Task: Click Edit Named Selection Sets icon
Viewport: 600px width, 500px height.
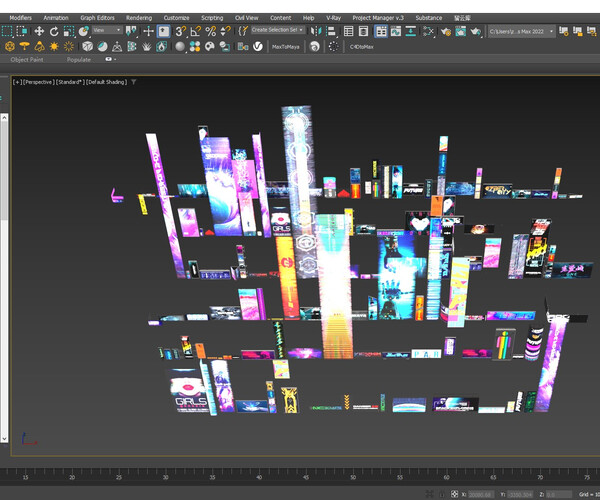Action: click(243, 31)
